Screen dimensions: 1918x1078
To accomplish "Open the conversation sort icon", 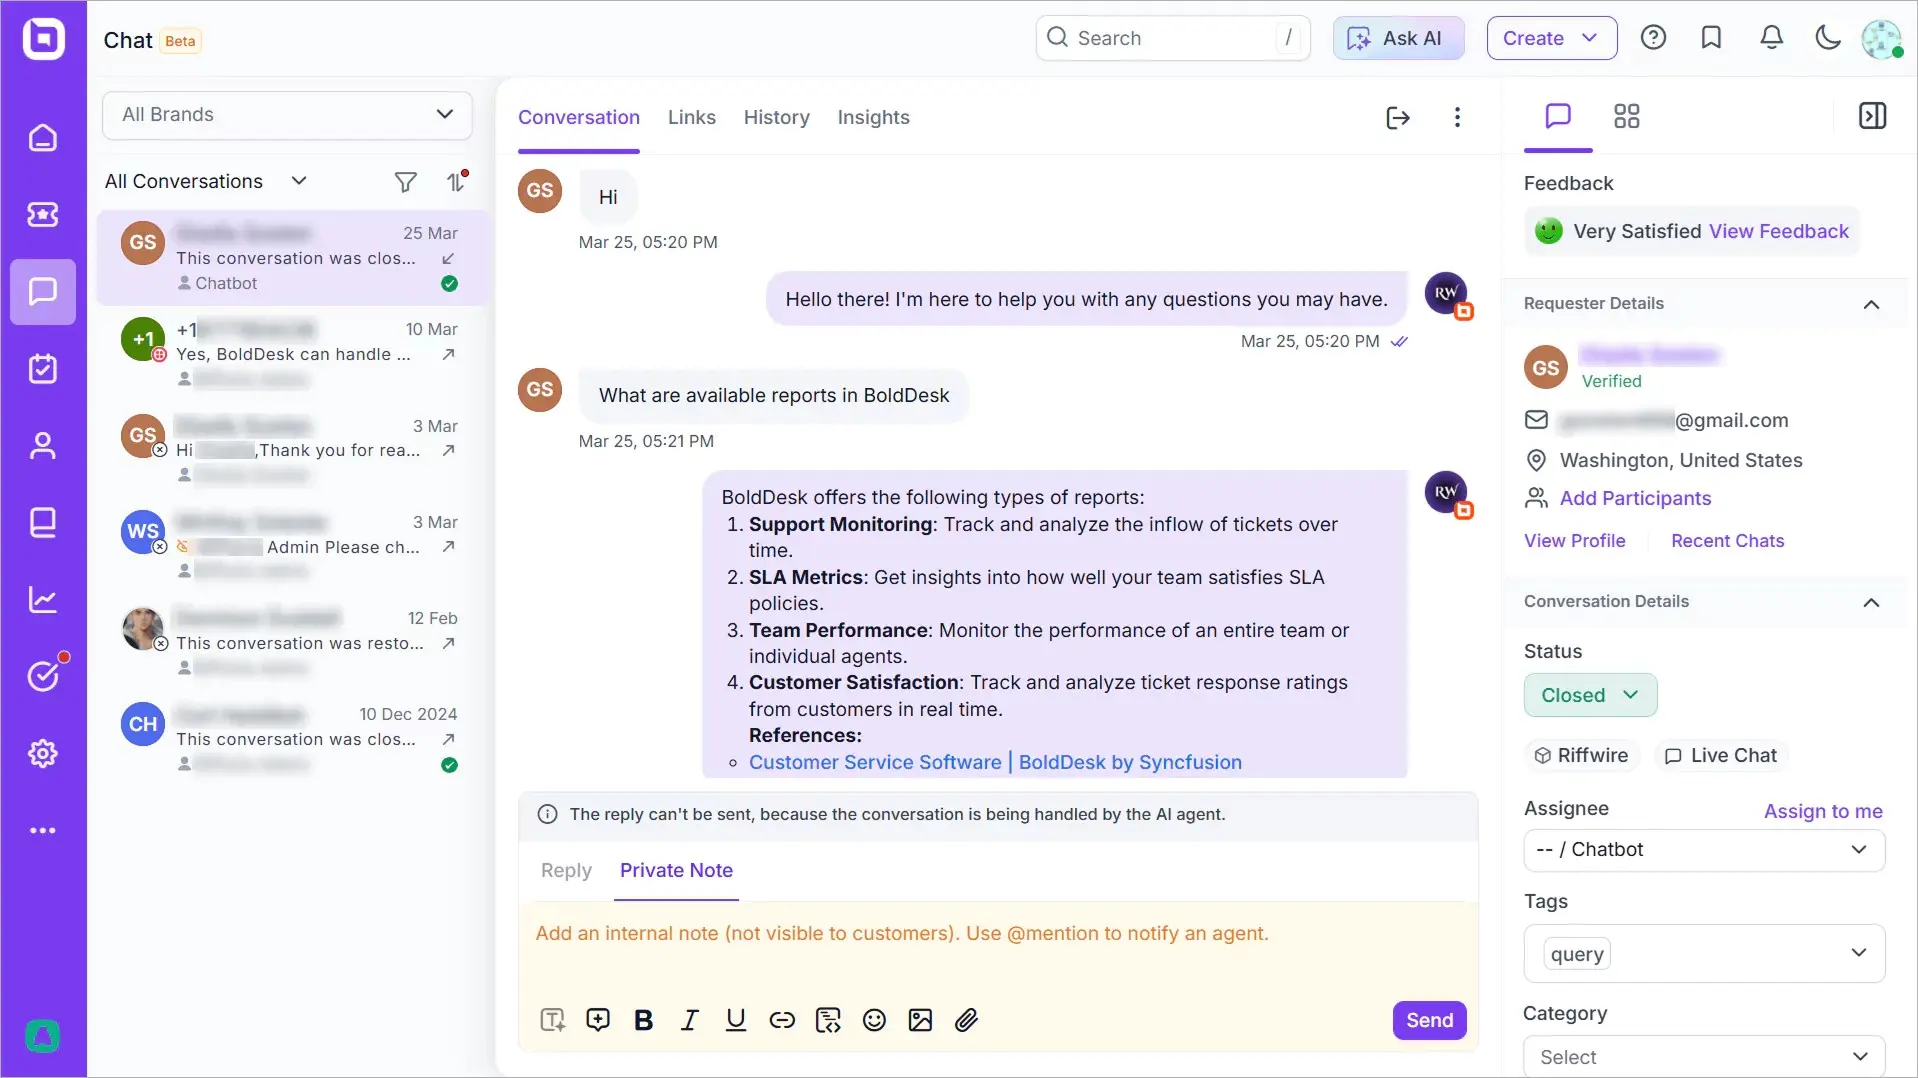I will [x=456, y=181].
